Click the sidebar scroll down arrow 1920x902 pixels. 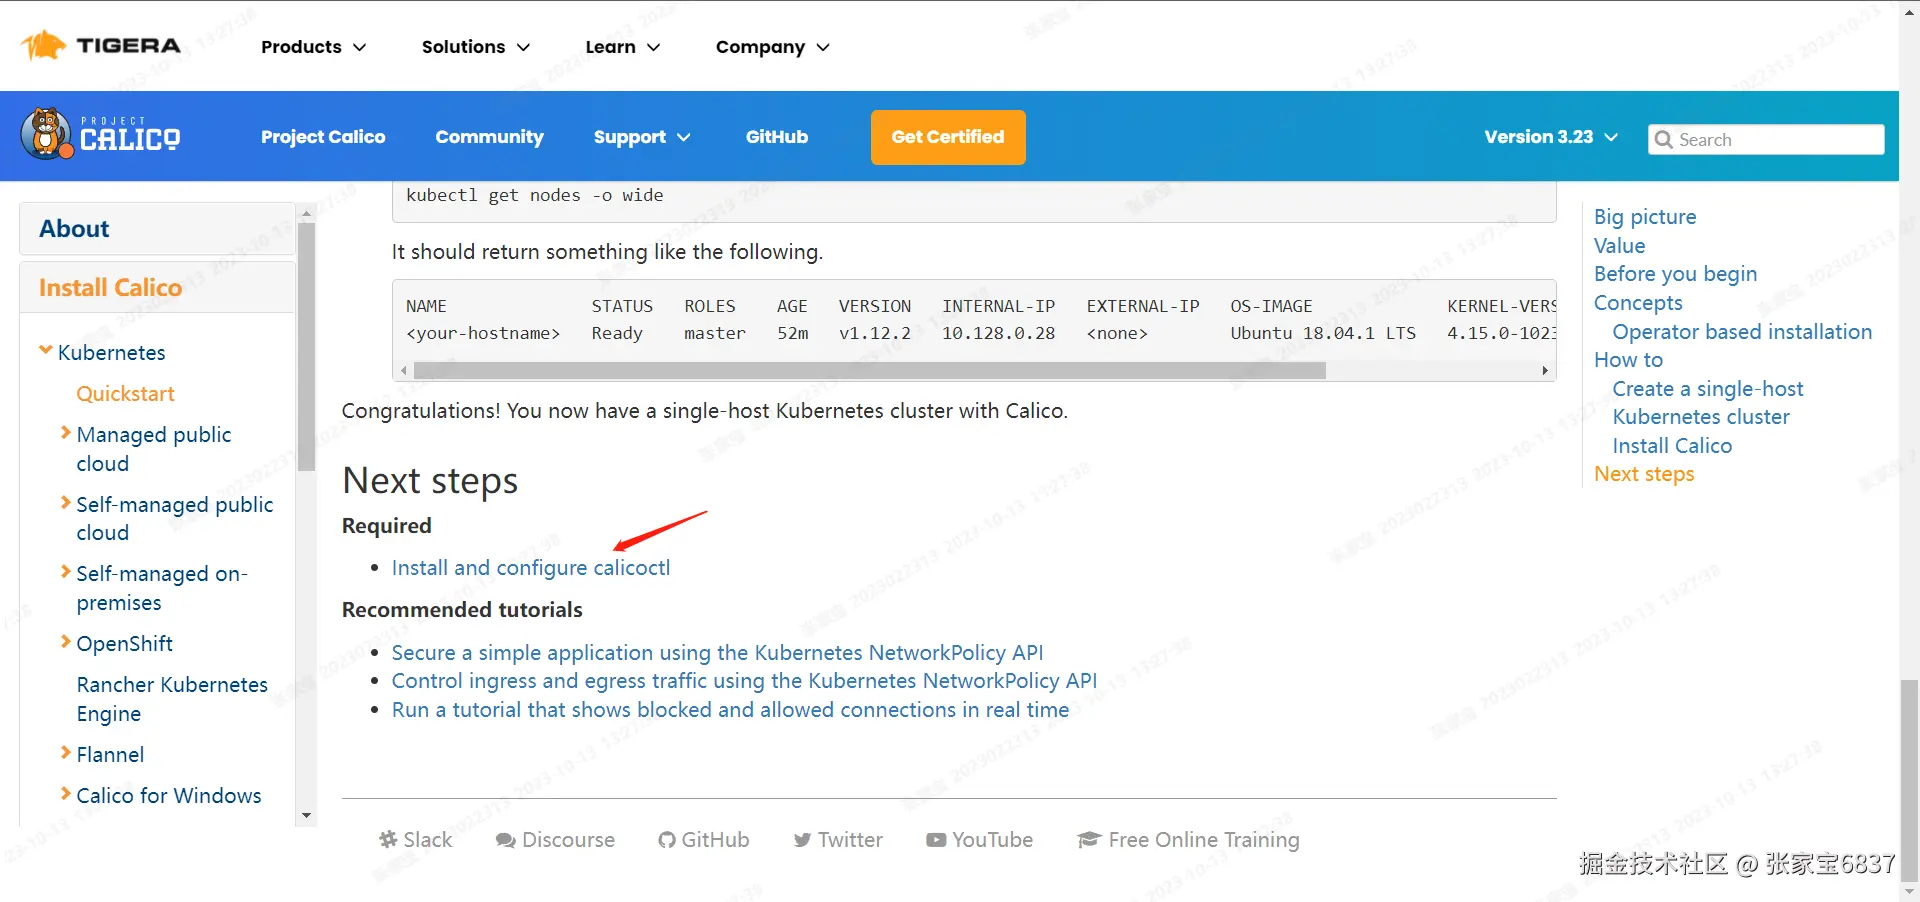click(307, 816)
